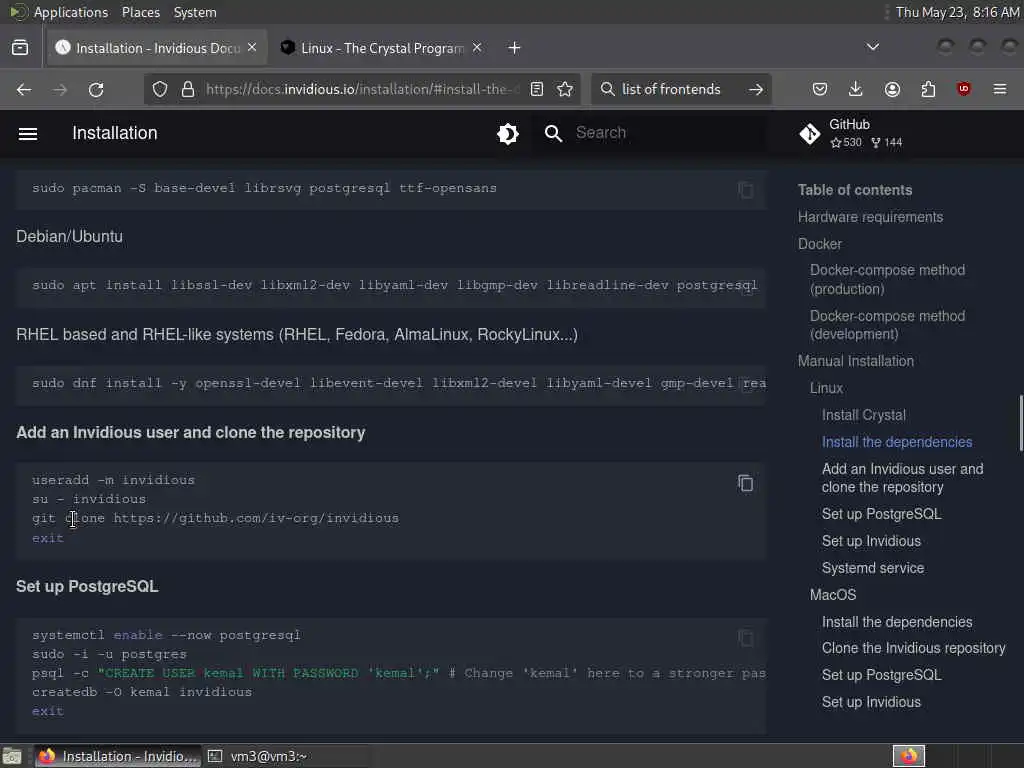The height and width of the screenshot is (768, 1024).
Task: Open the Pocket save icon
Action: coord(820,89)
